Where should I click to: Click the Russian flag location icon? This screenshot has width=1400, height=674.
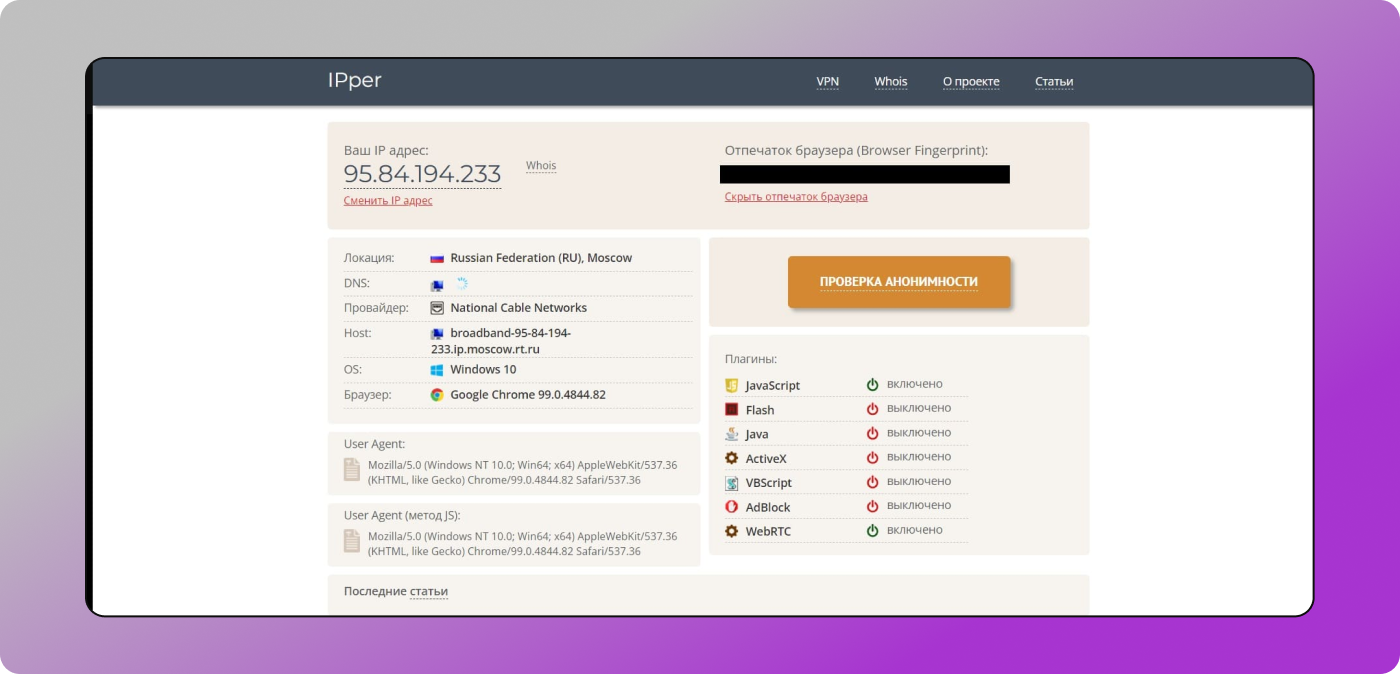coord(437,258)
